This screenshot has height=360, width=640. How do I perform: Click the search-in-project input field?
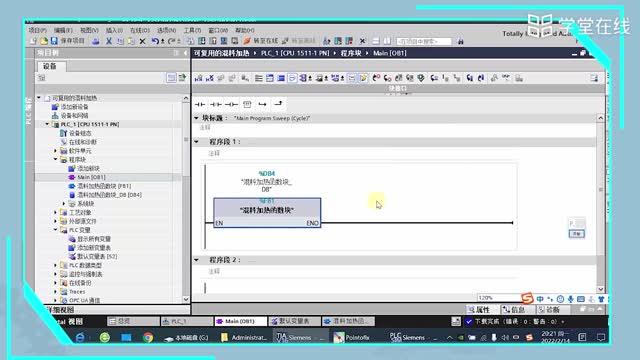[x=424, y=41]
